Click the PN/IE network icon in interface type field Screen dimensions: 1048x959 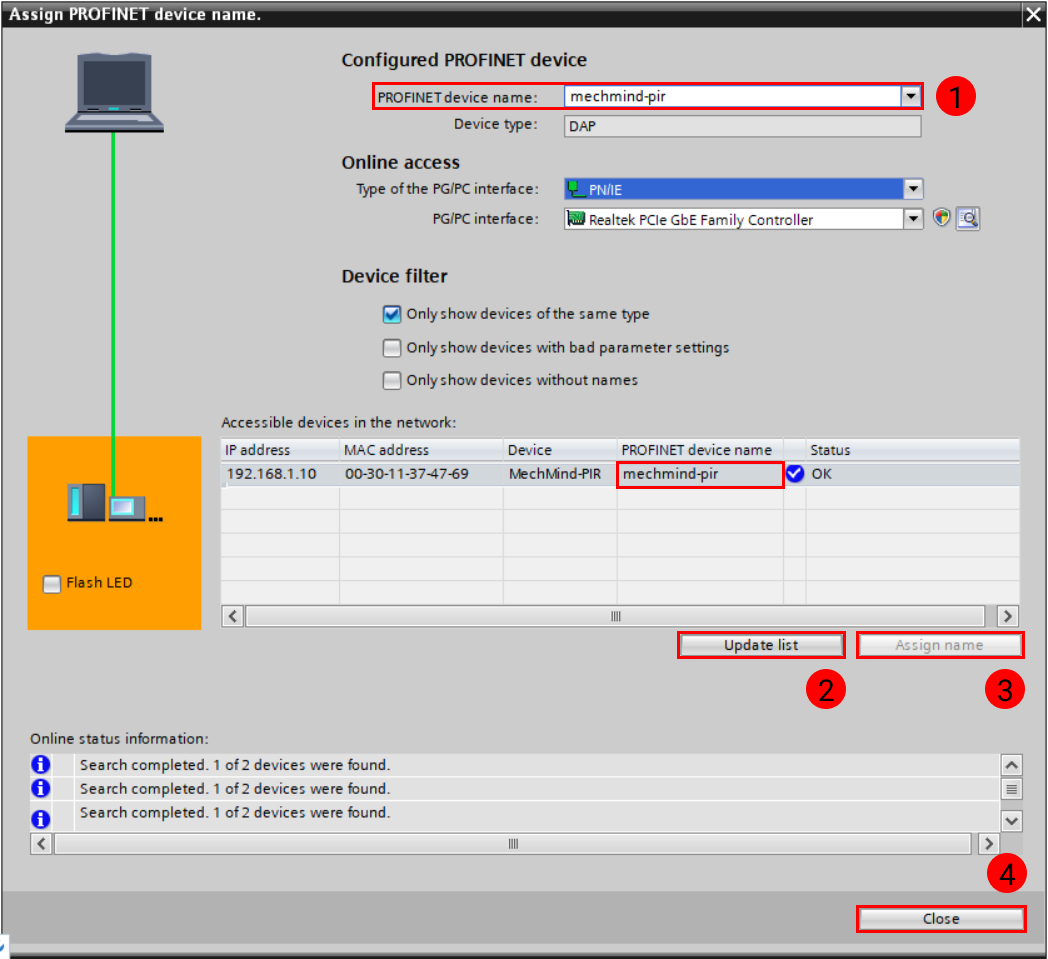(x=575, y=189)
